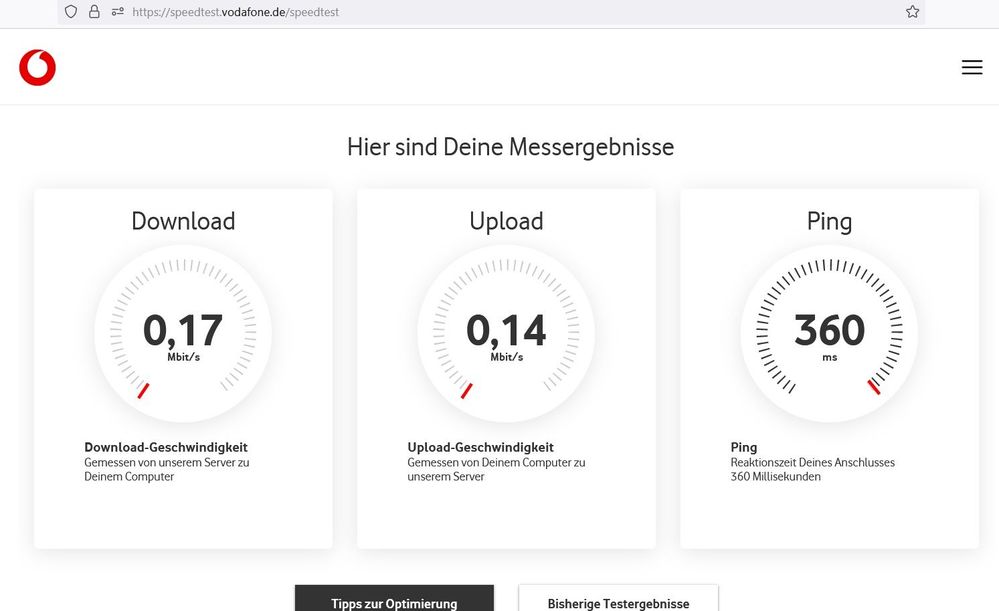The image size is (999, 611).
Task: Click the Vodafone logo
Action: [x=38, y=68]
